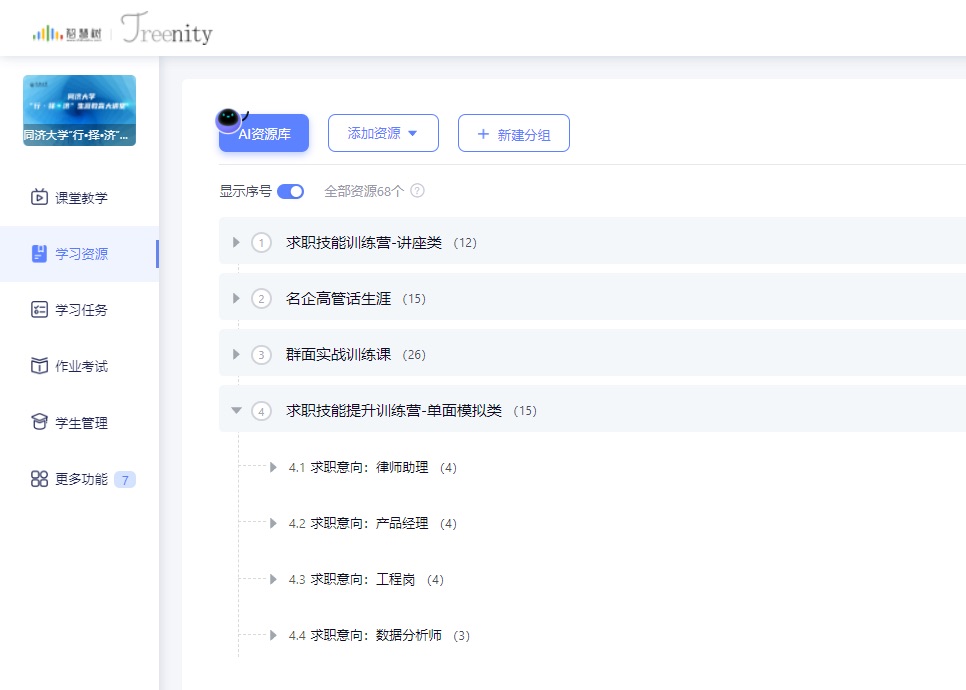Expand 4.1 求职意向：律师助理
The image size is (966, 690).
click(x=273, y=467)
